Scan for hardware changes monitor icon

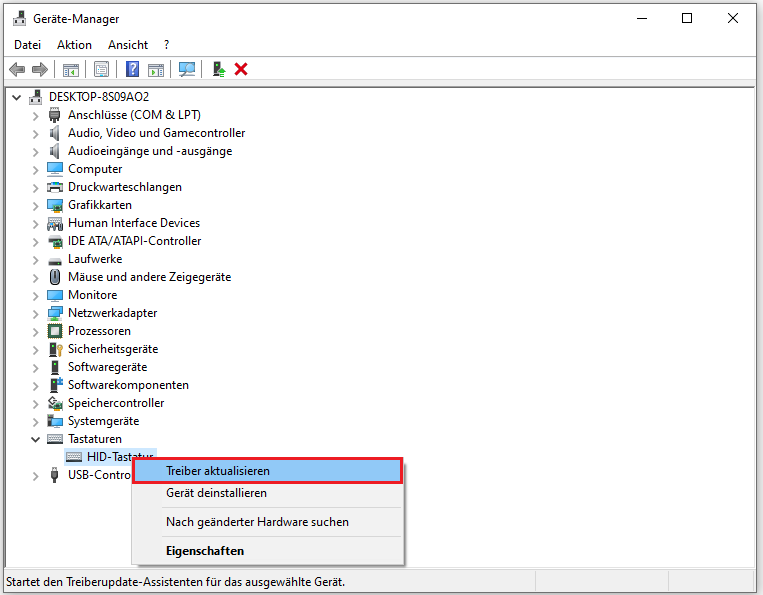(x=187, y=70)
